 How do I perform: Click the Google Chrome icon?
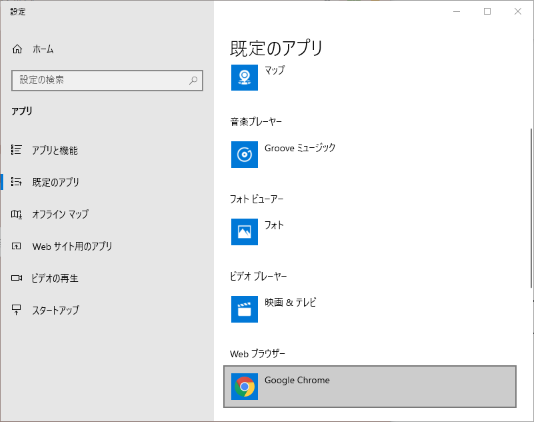tap(244, 386)
